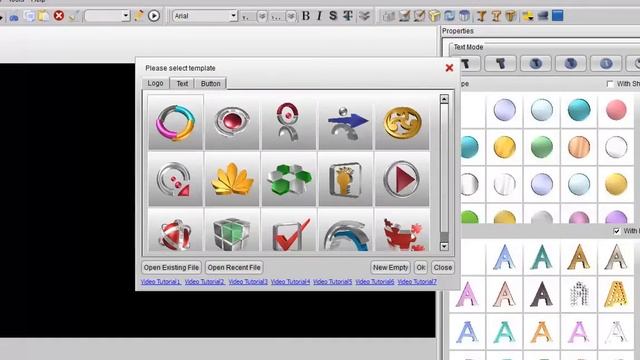Select the dark black A text style
This screenshot has height=360, width=640.
point(541,294)
